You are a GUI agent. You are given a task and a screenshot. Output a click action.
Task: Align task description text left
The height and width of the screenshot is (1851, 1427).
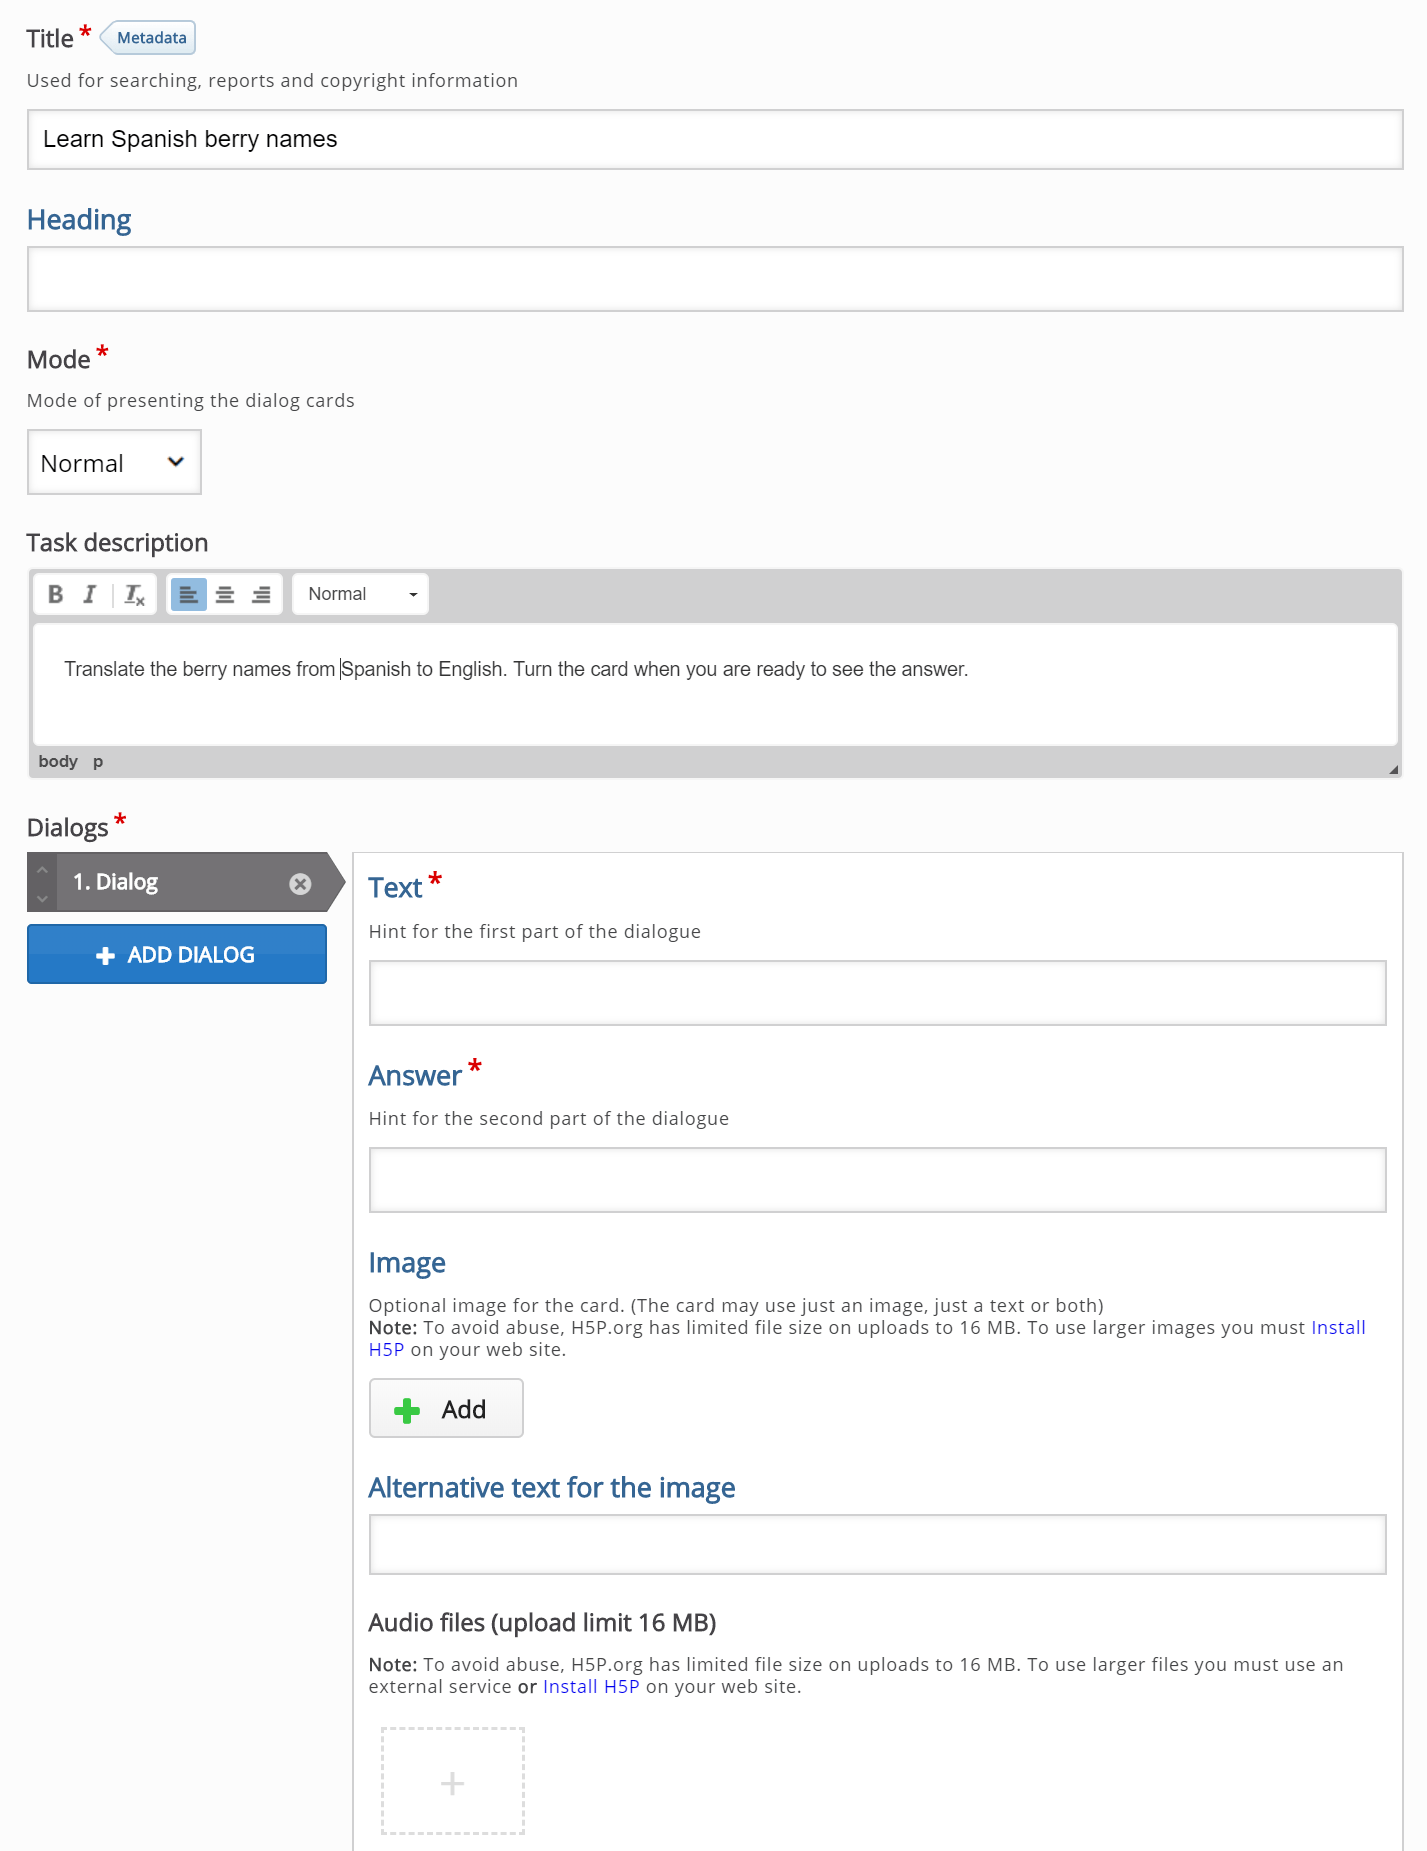tap(188, 594)
